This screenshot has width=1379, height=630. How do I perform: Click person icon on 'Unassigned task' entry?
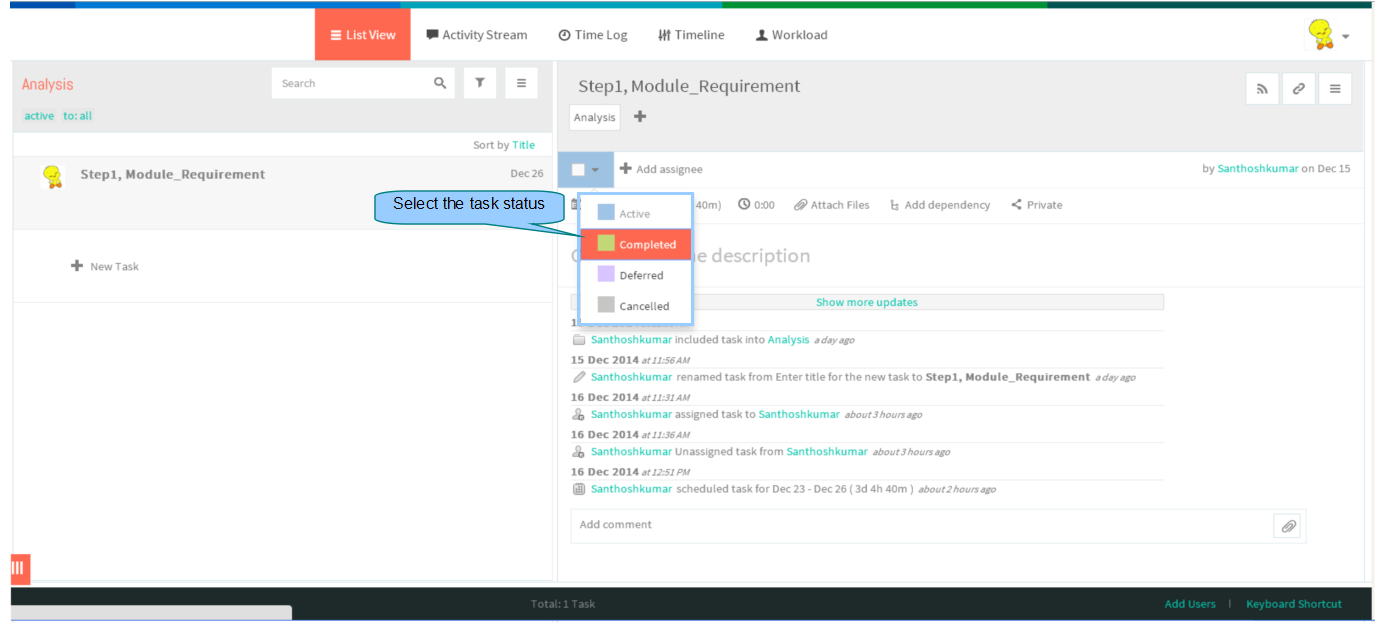pos(579,451)
